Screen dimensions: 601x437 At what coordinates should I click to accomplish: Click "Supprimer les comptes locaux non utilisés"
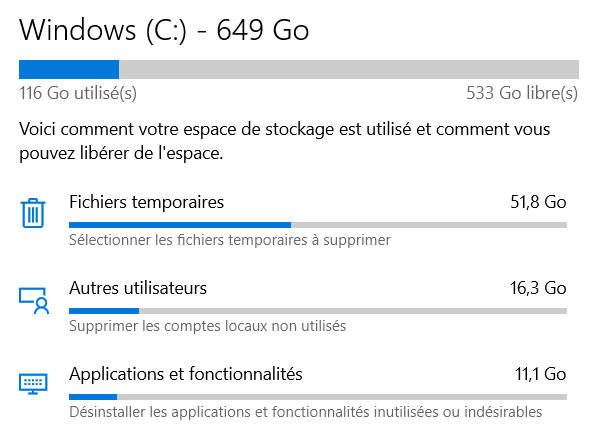(x=207, y=326)
